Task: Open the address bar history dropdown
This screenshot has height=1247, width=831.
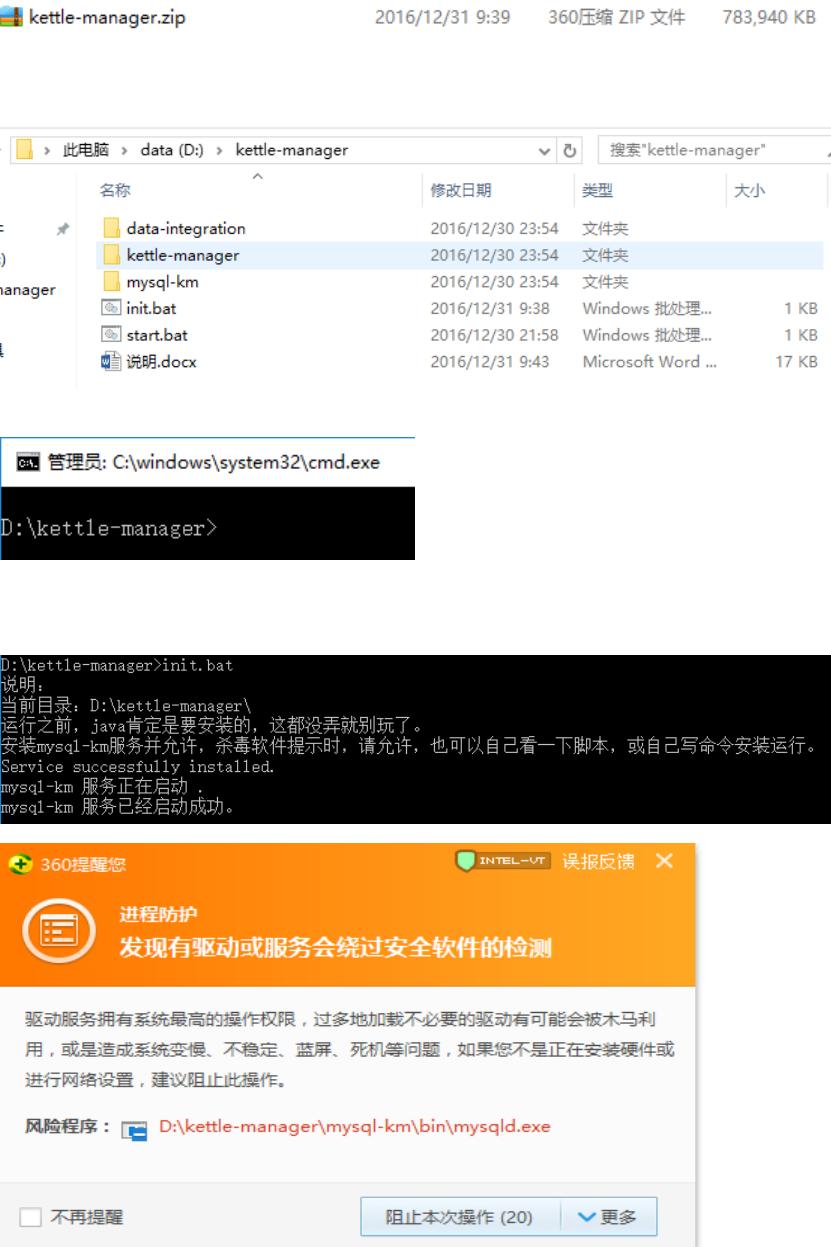Action: 544,151
